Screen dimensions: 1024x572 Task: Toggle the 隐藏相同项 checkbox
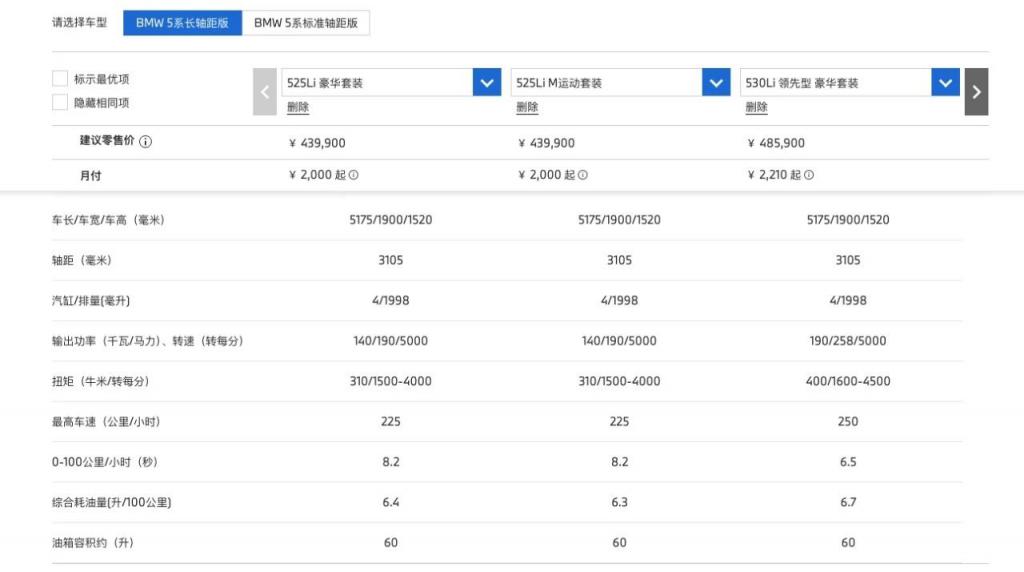(x=60, y=103)
